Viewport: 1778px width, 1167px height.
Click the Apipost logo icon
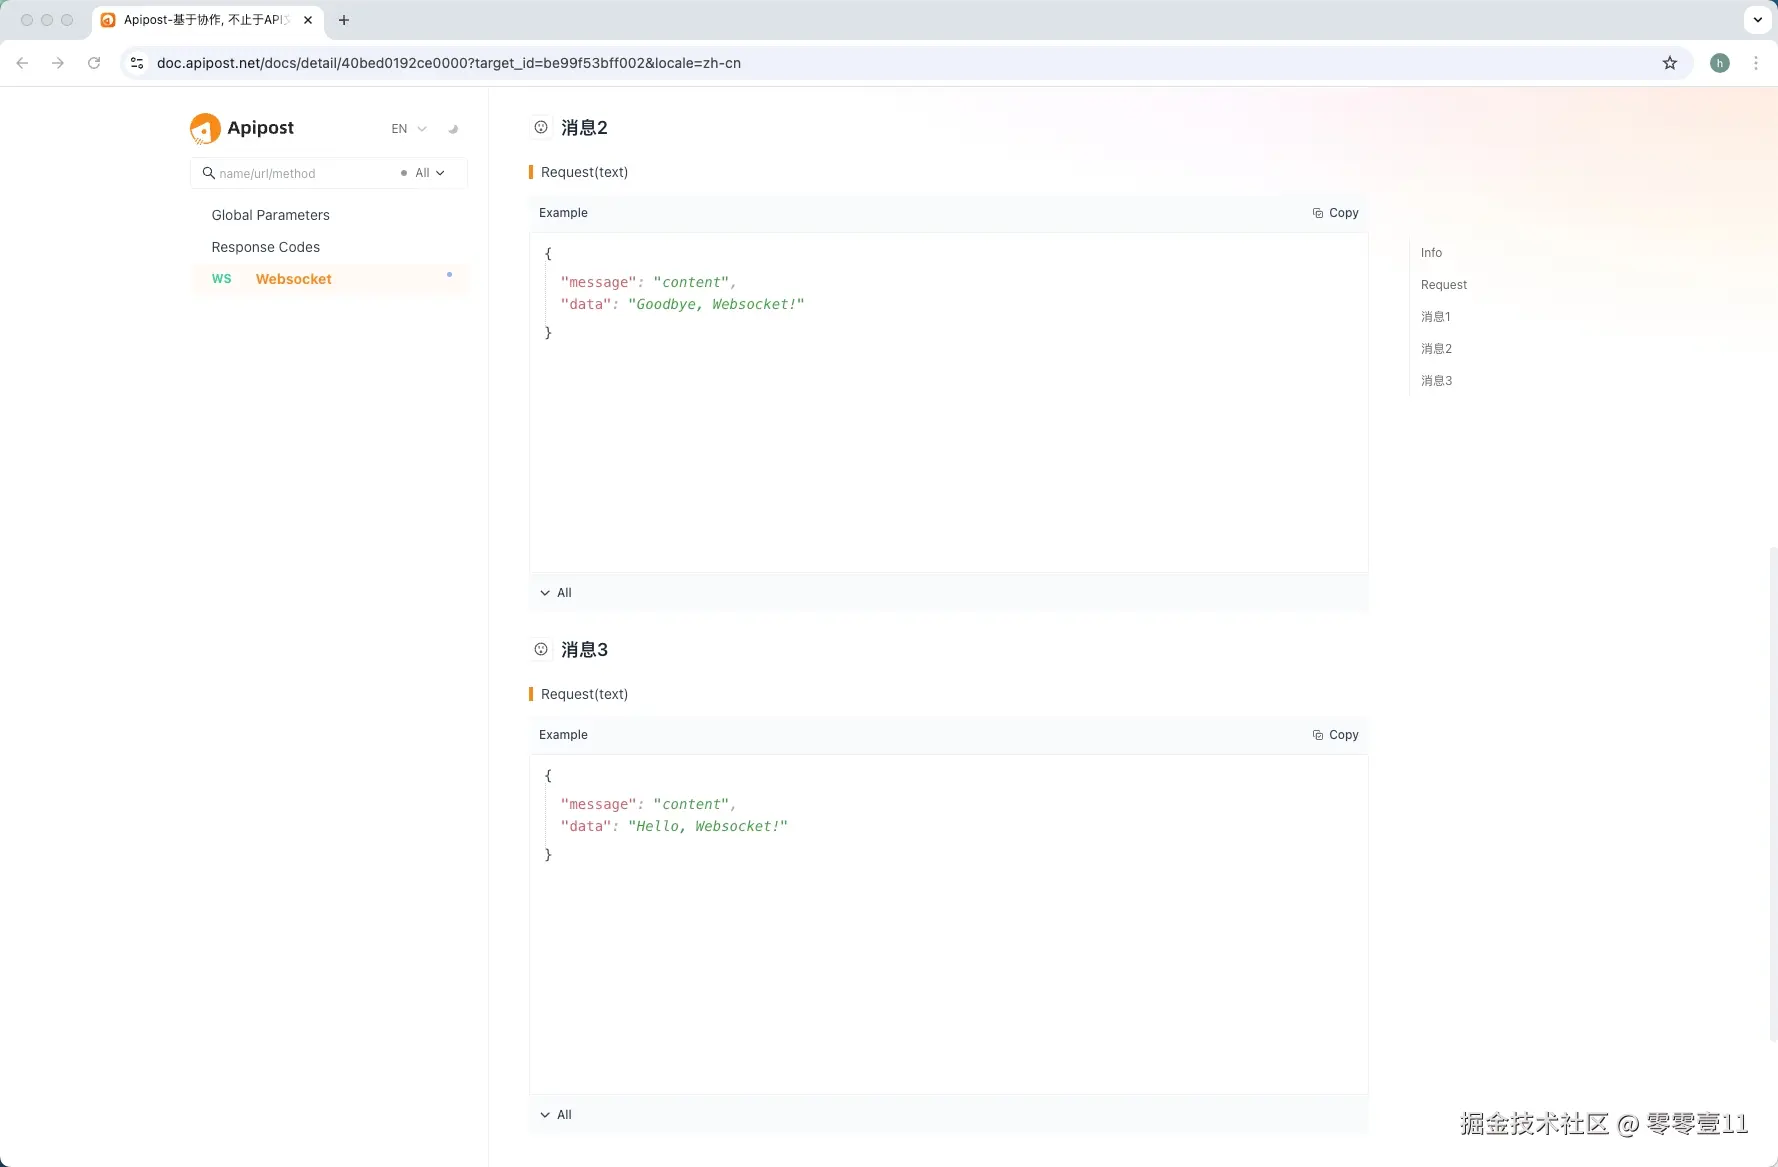click(x=205, y=128)
